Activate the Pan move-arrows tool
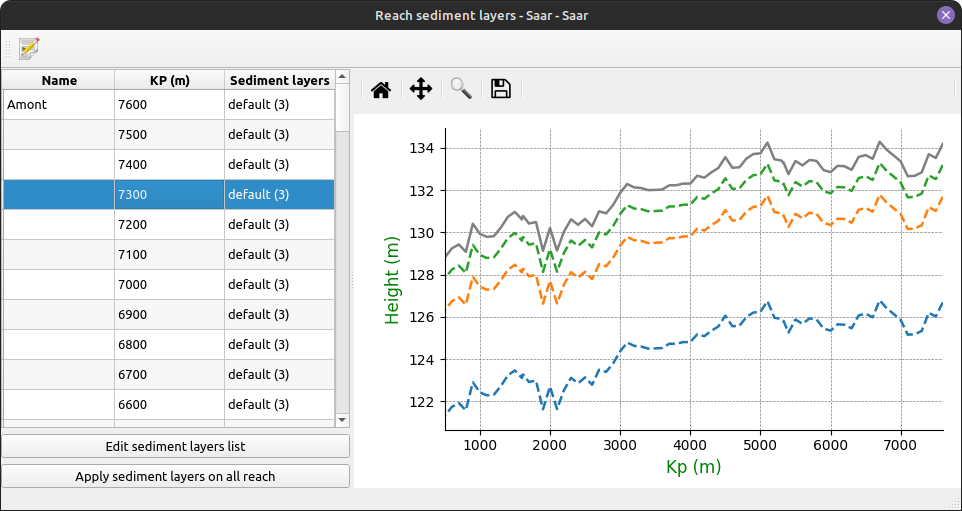 pos(421,90)
